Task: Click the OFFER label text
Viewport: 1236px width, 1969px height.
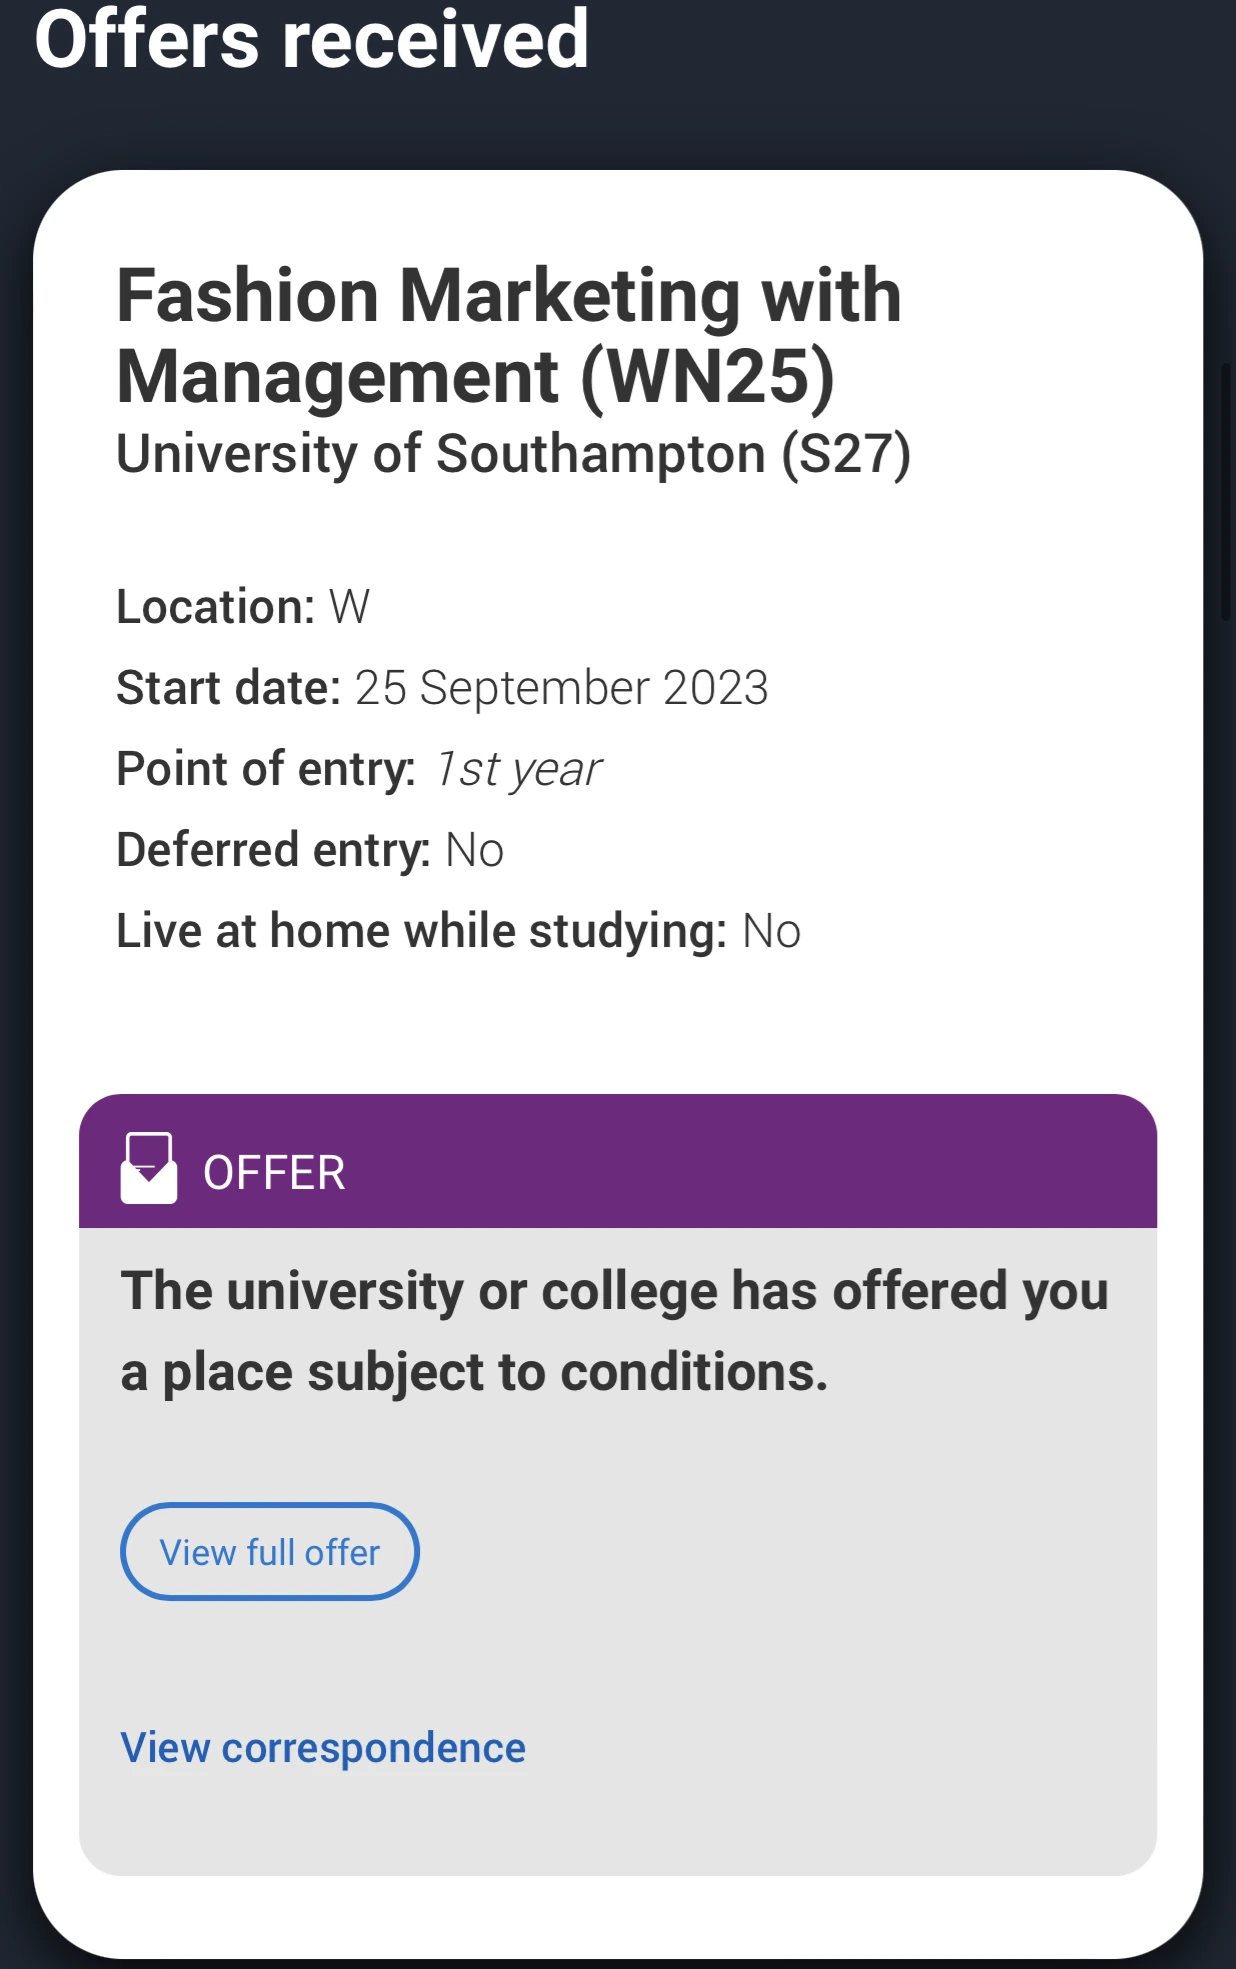Action: coord(274,1172)
